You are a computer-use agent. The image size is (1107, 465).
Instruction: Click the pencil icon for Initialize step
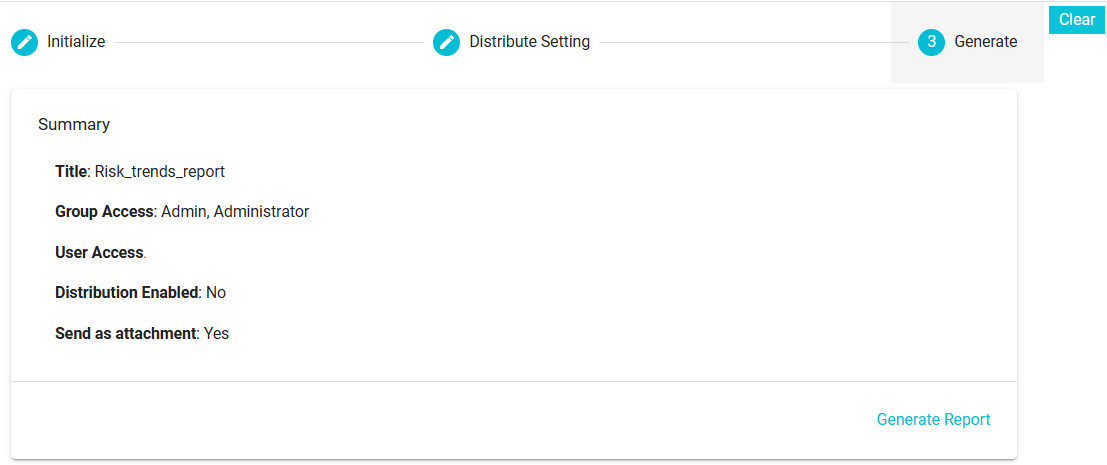point(24,42)
